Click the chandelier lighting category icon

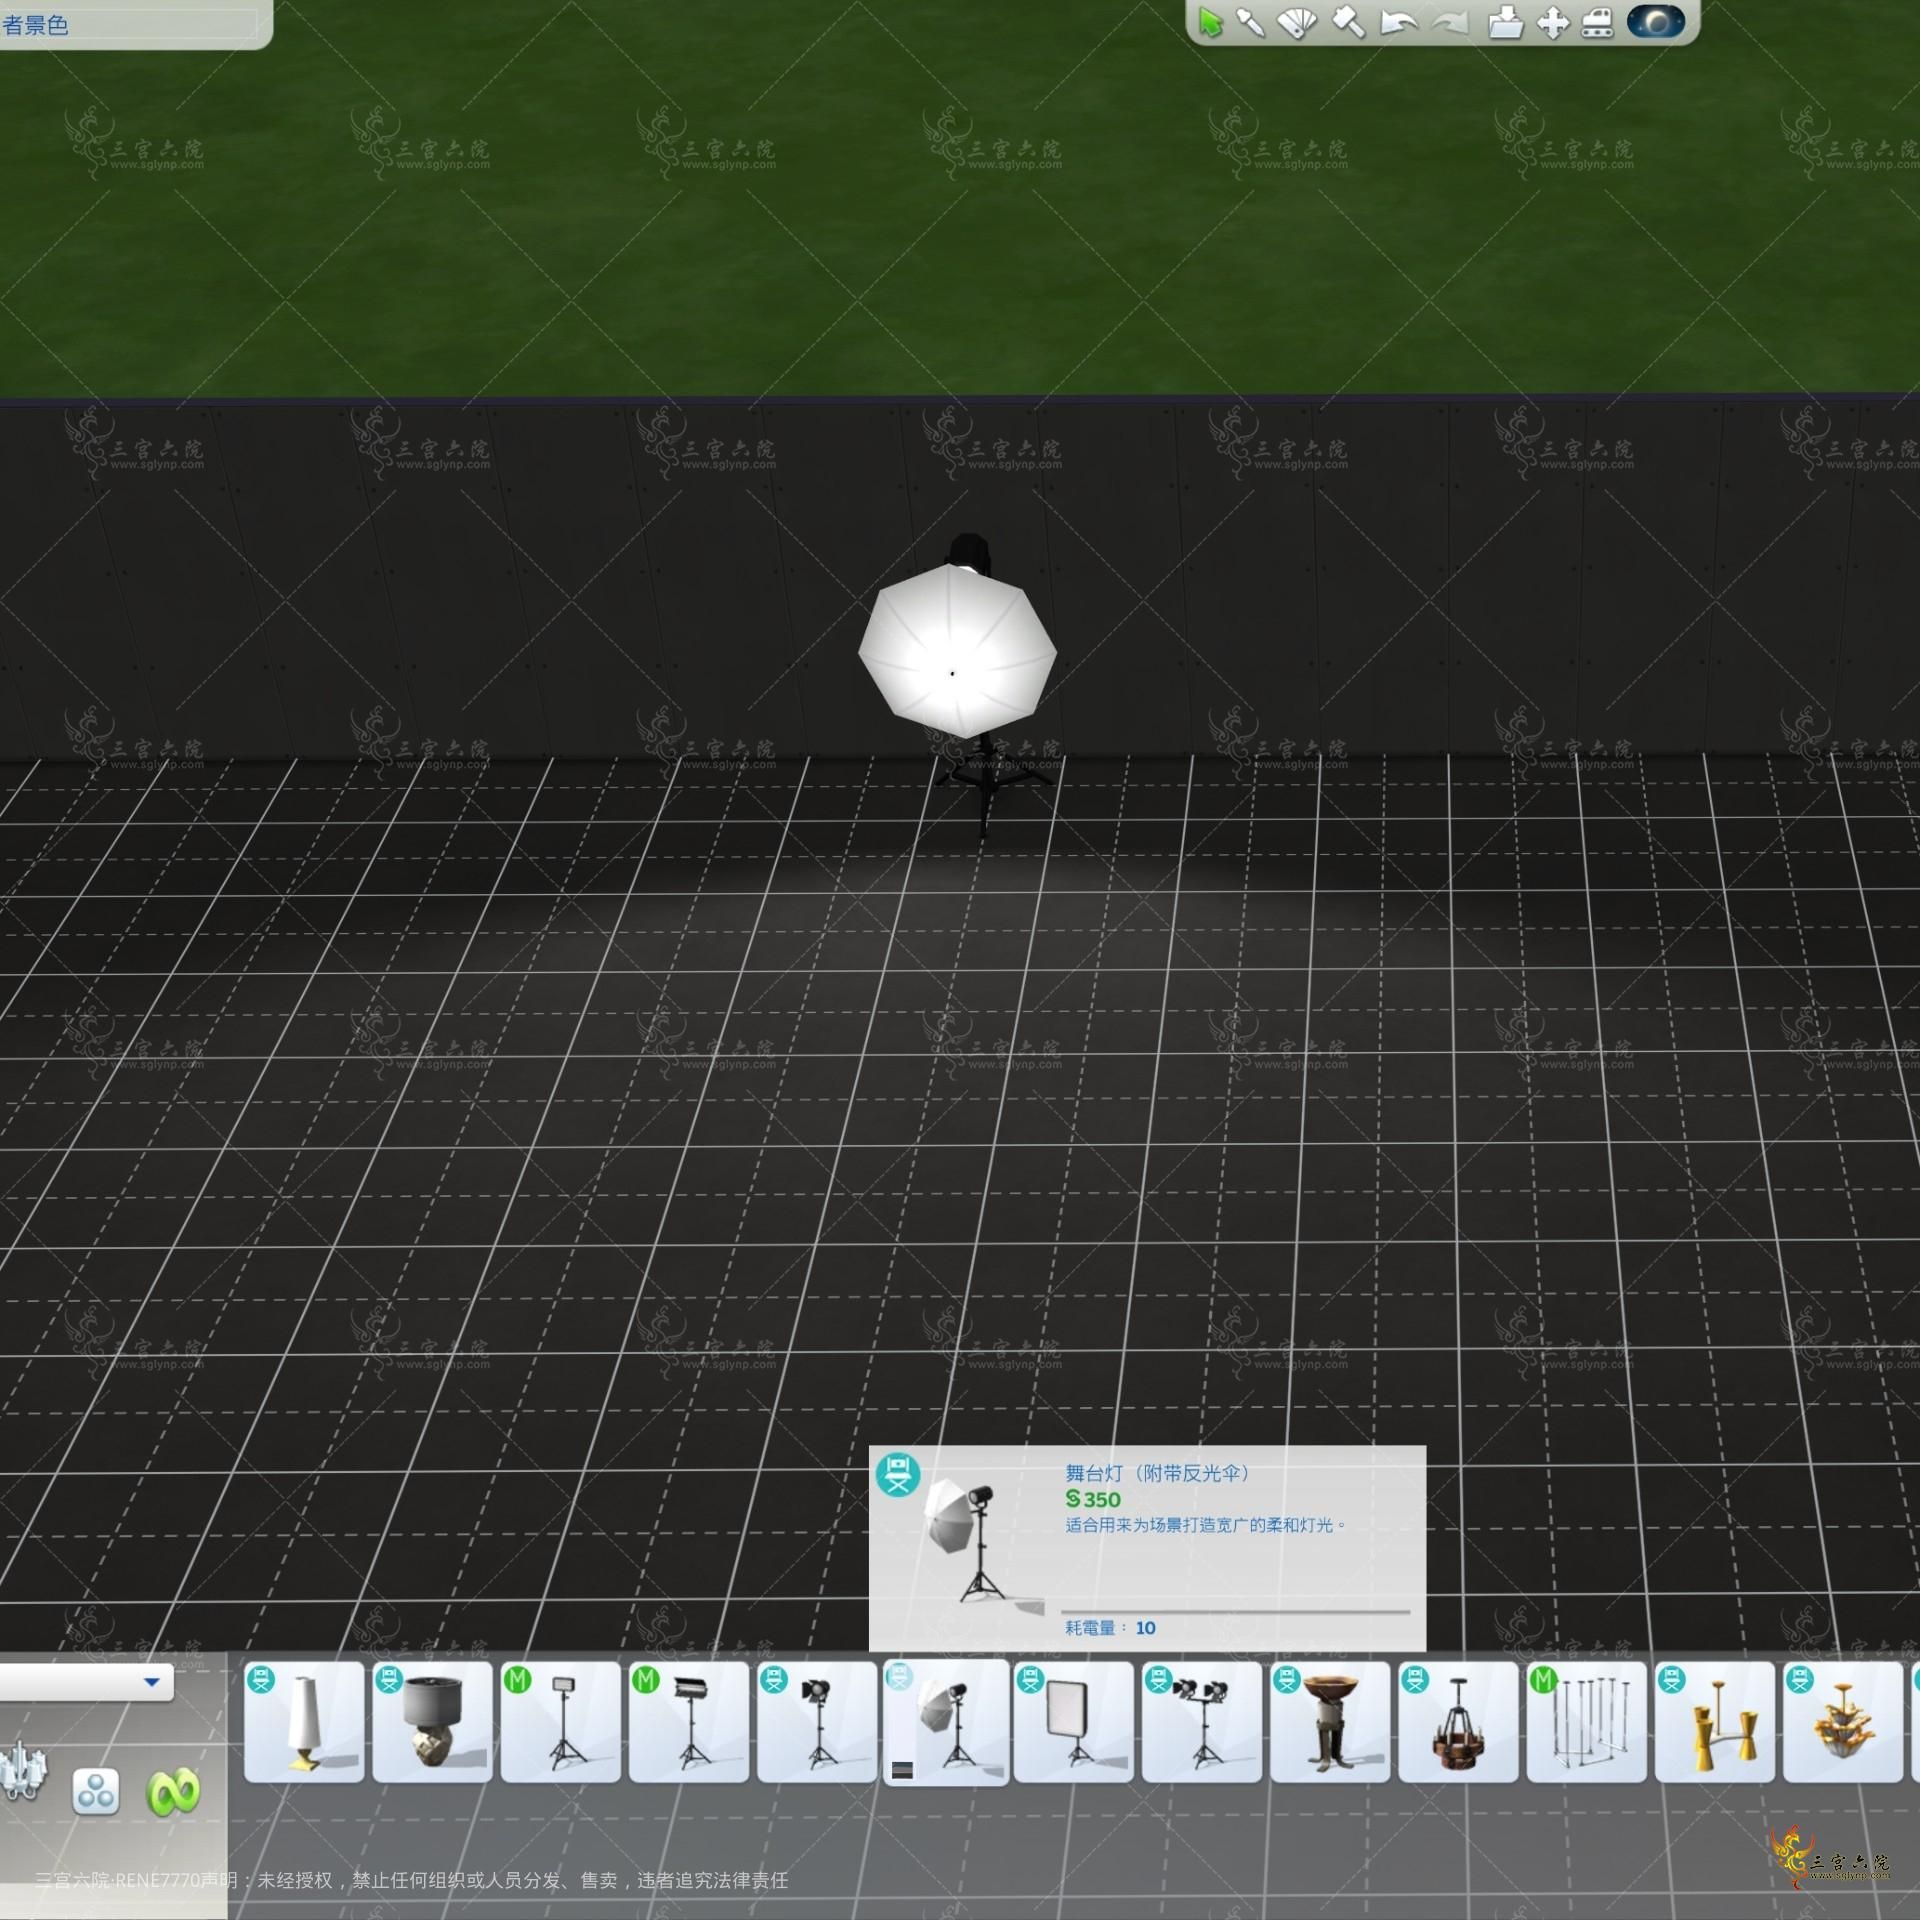pyautogui.click(x=22, y=1773)
